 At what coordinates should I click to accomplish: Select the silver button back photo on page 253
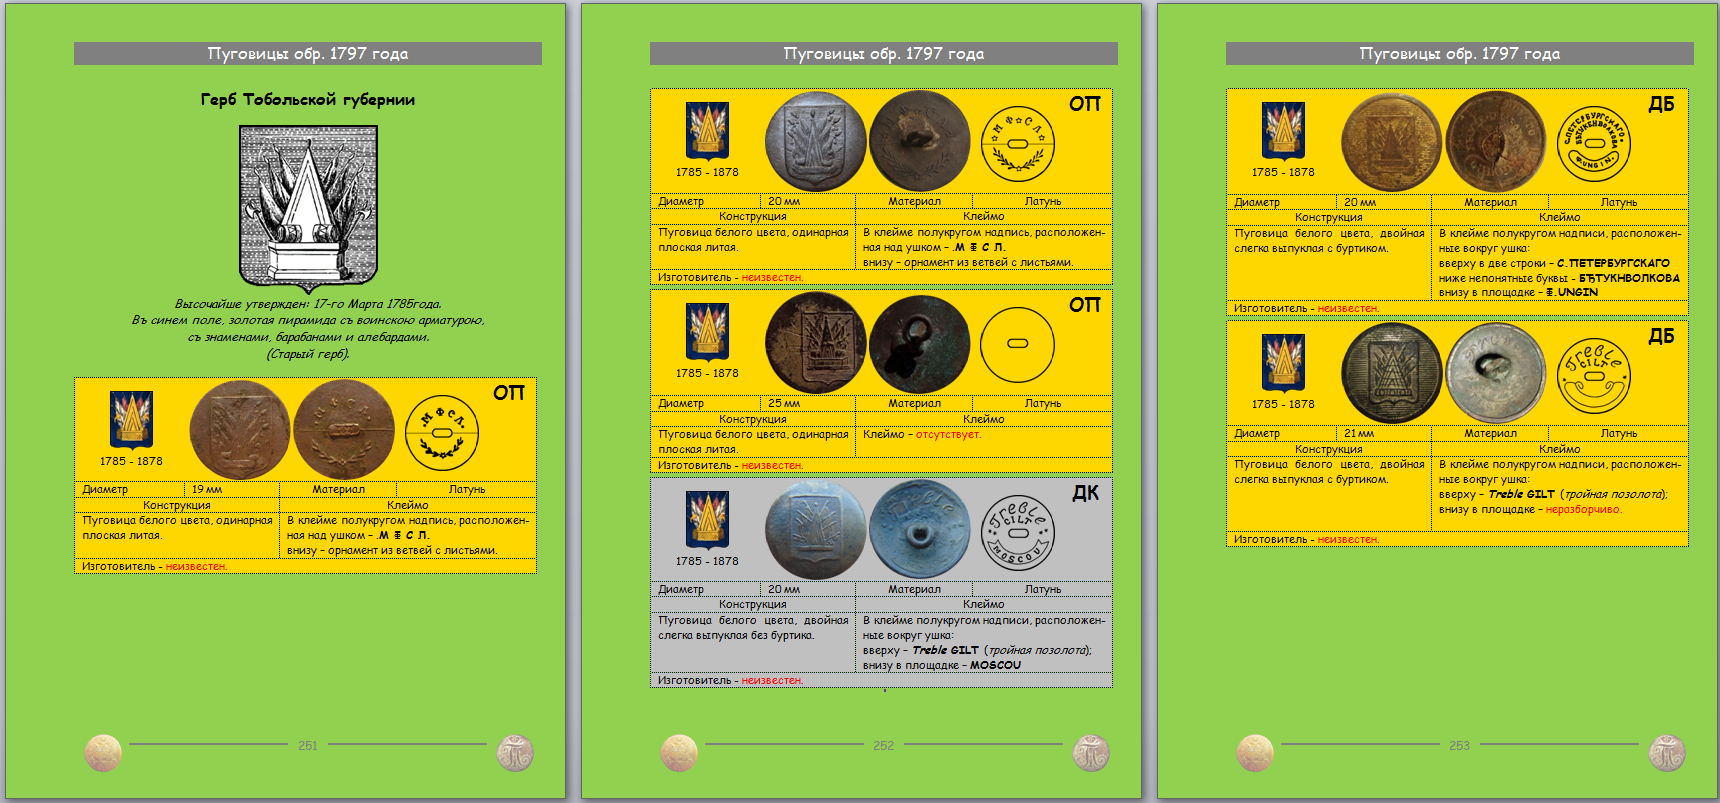[1495, 373]
